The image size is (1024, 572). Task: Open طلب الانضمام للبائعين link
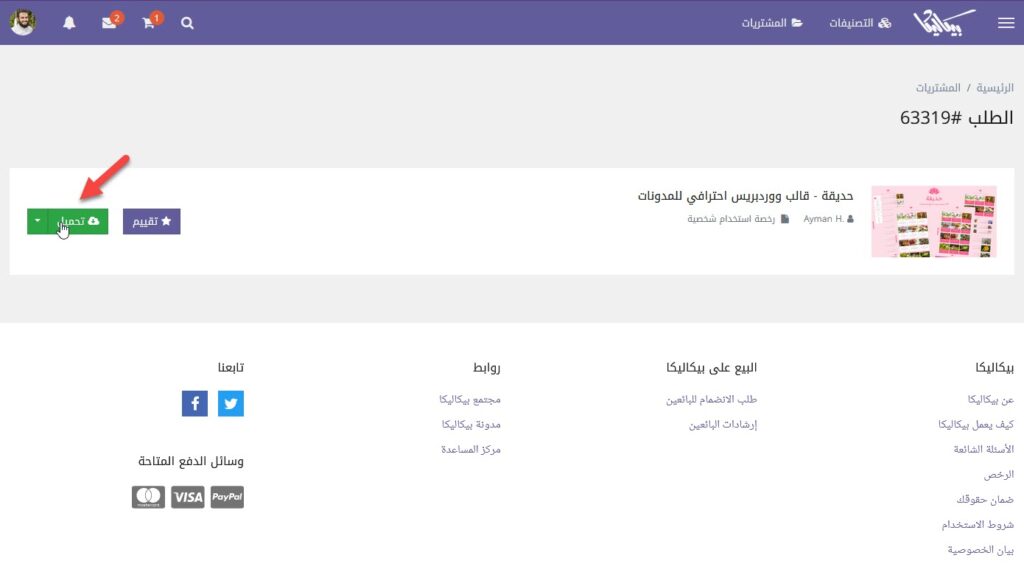[x=711, y=400]
